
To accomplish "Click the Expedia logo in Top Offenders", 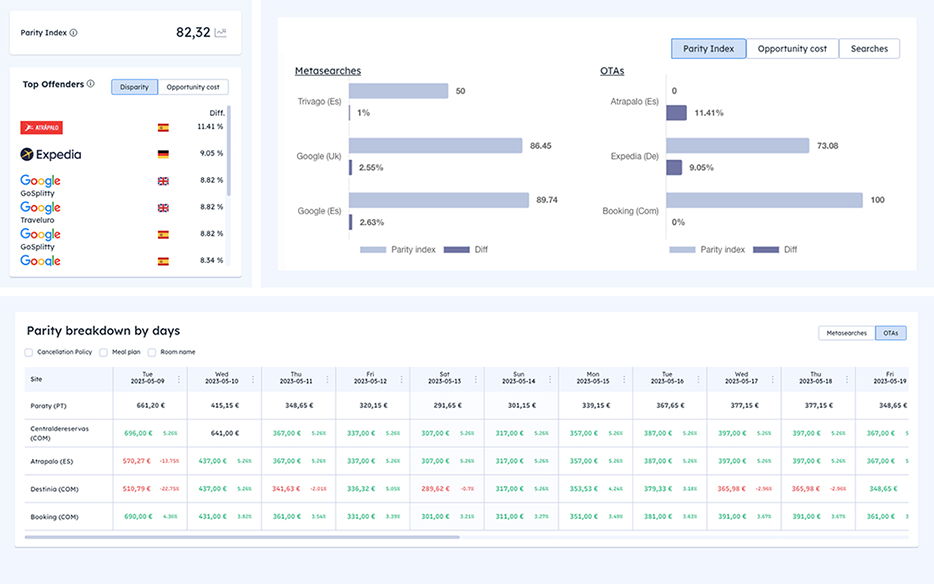I will [x=51, y=154].
